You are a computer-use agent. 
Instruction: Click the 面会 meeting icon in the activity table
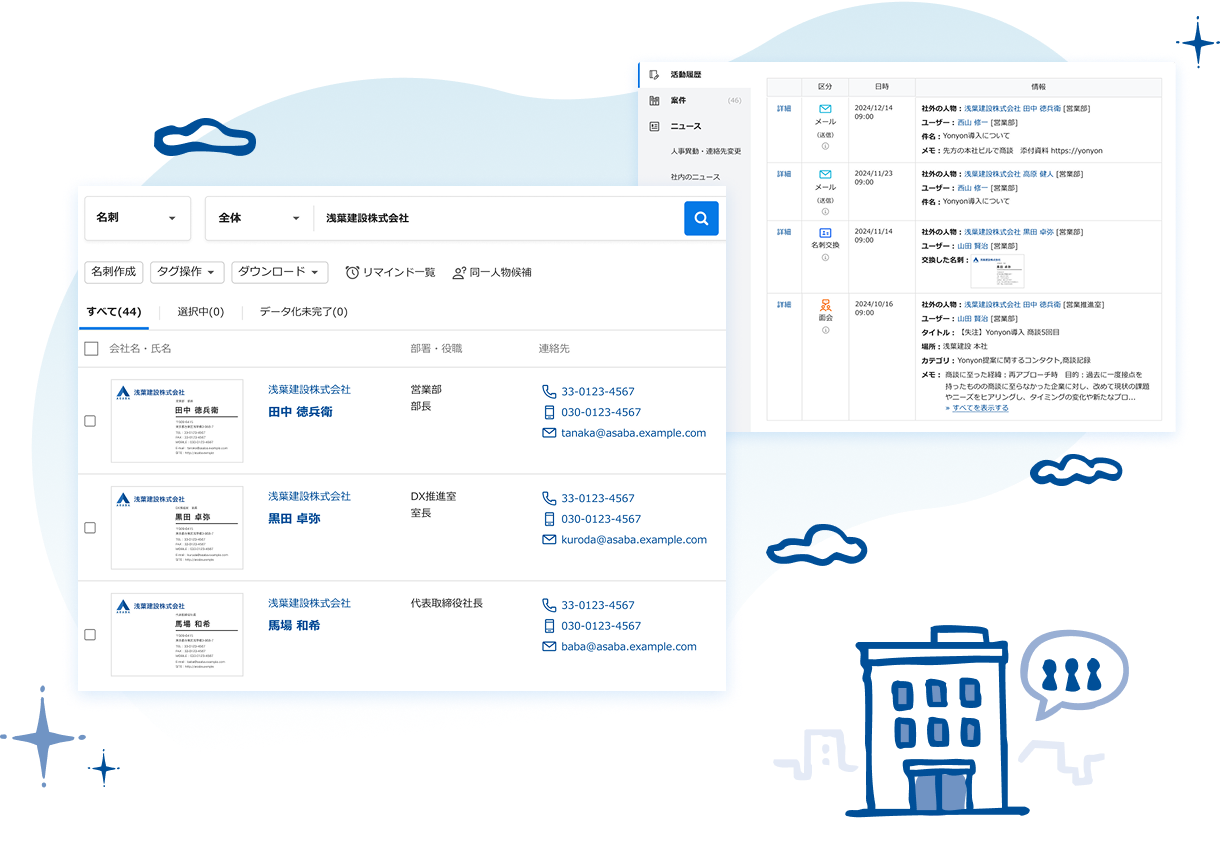click(x=825, y=304)
